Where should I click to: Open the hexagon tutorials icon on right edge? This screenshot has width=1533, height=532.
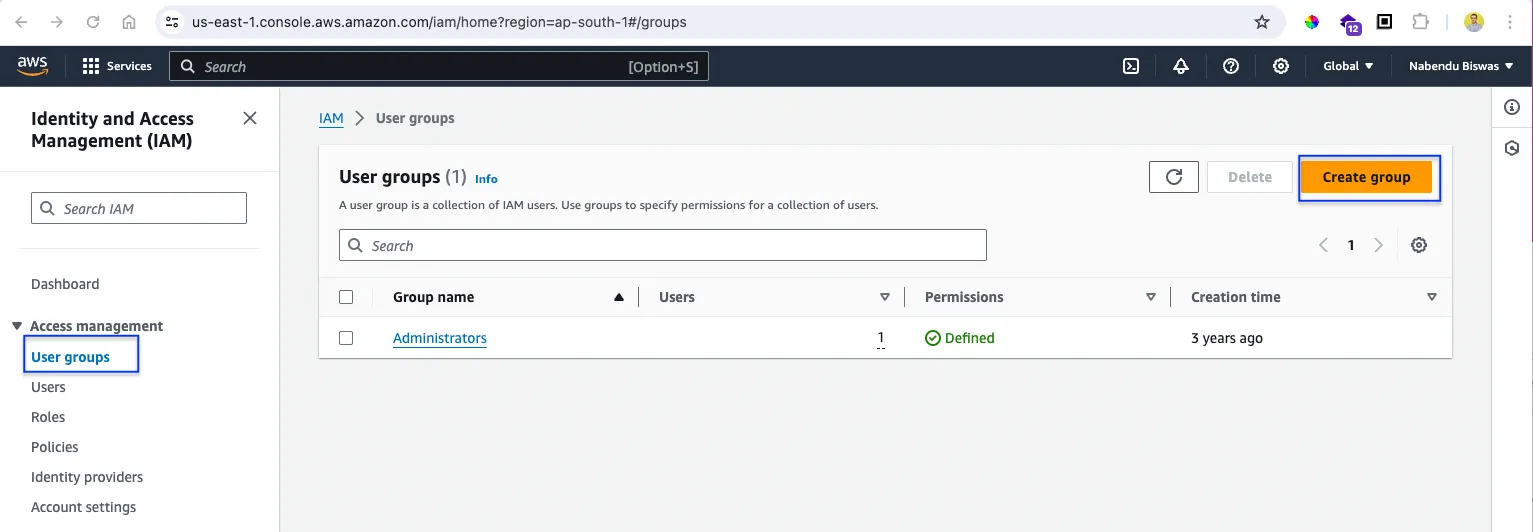(1512, 148)
